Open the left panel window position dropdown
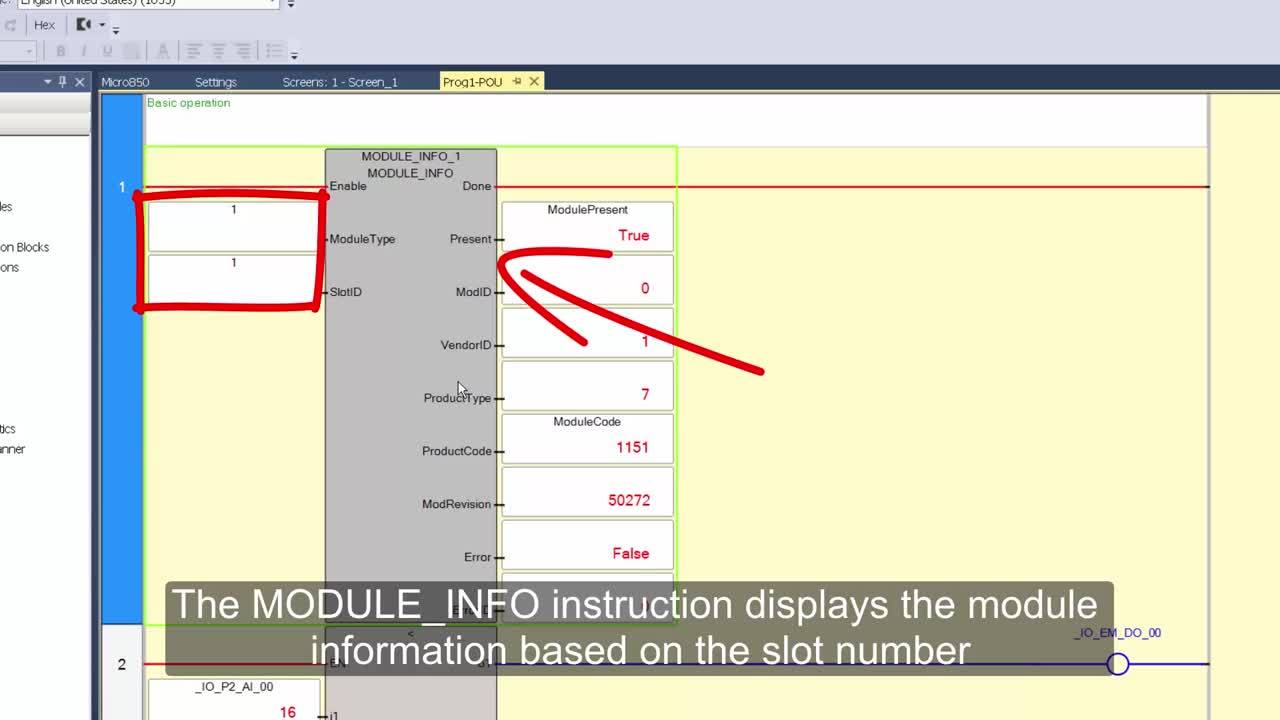 tap(47, 82)
